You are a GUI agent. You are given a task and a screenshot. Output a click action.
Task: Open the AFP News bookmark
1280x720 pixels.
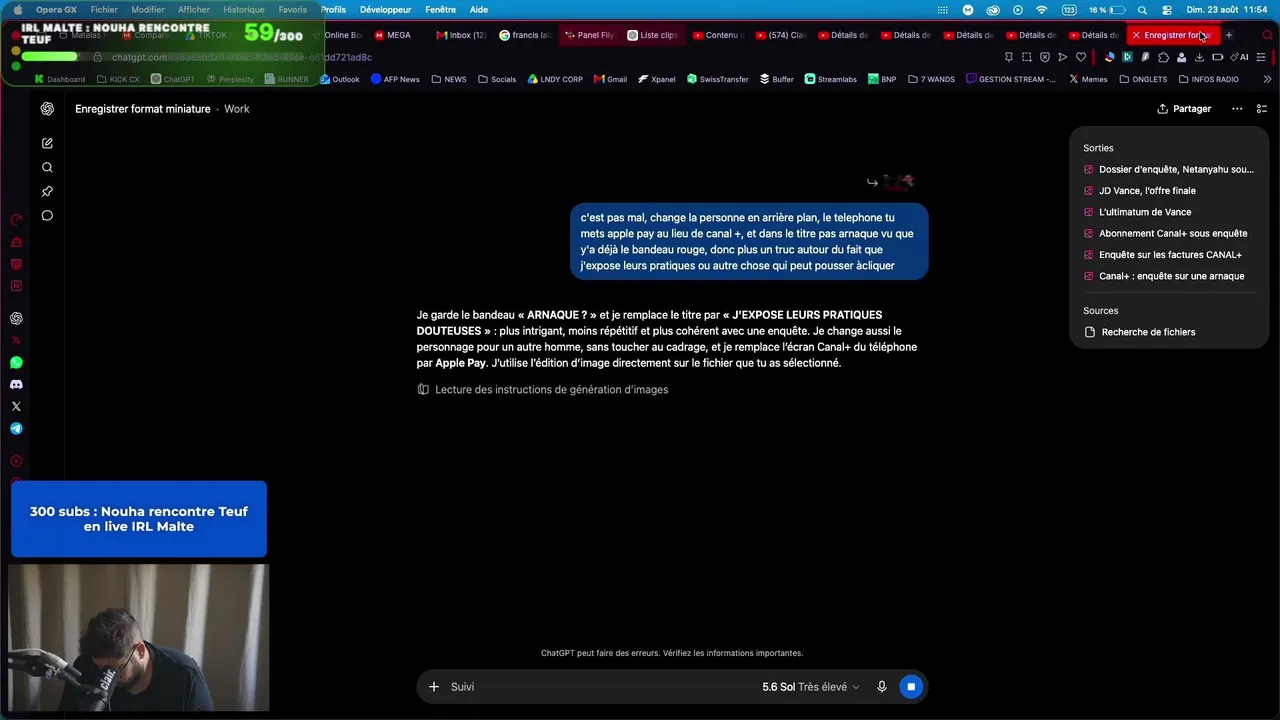click(x=395, y=80)
